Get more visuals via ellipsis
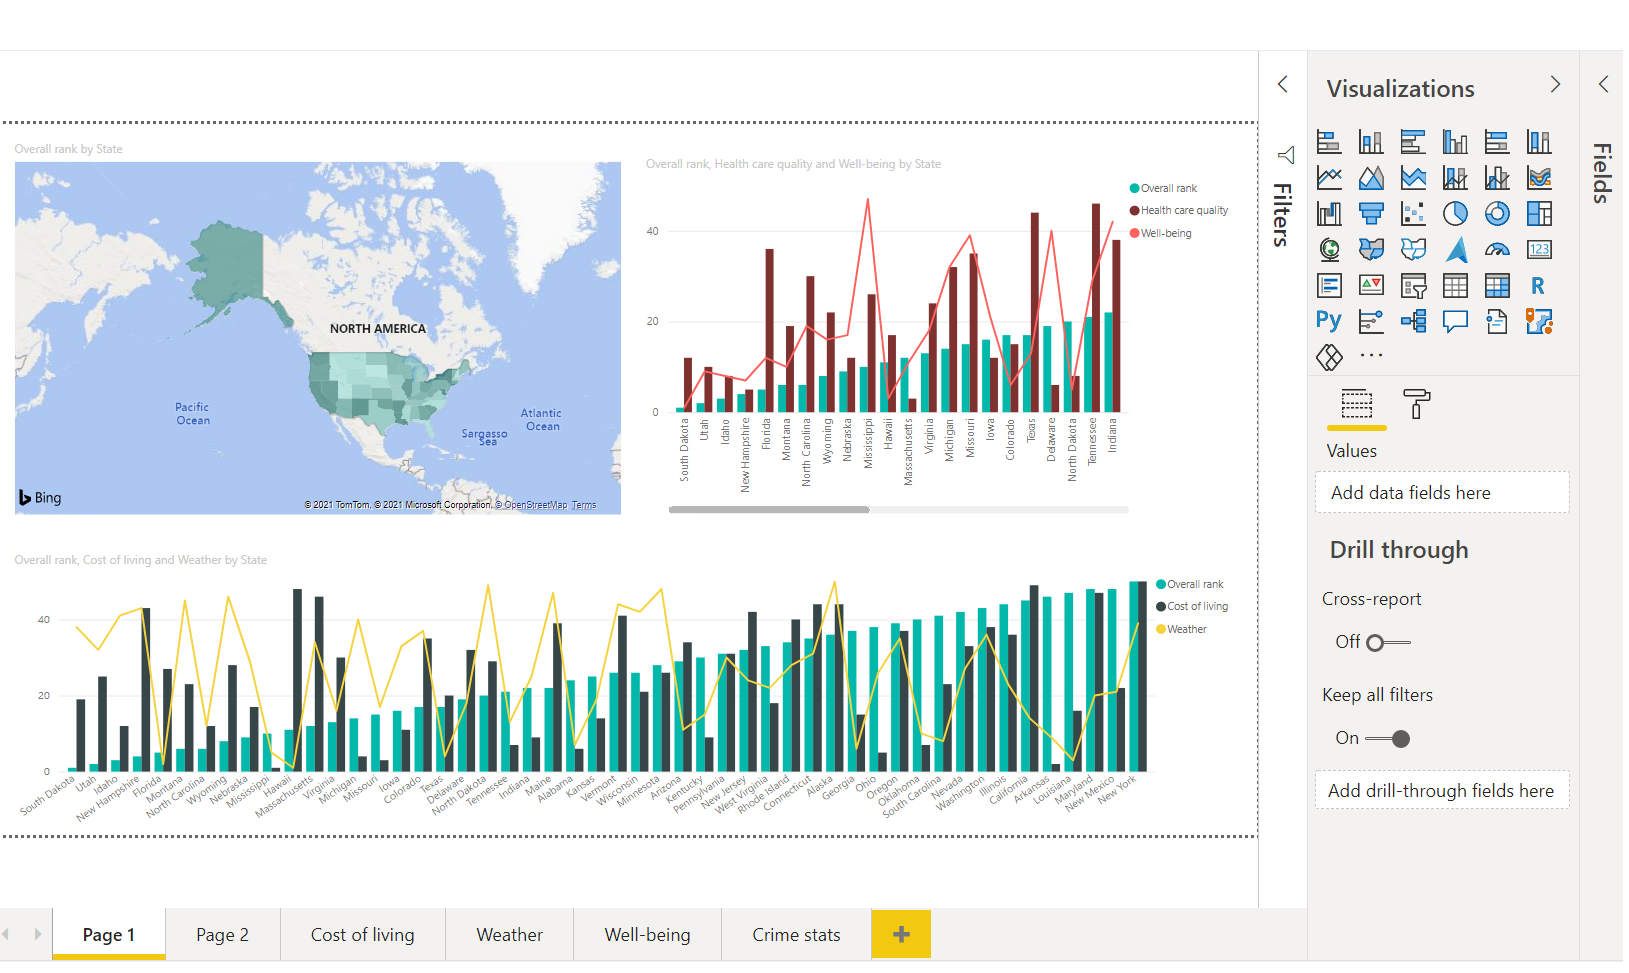Viewport: 1629px width, 973px height. [1371, 356]
